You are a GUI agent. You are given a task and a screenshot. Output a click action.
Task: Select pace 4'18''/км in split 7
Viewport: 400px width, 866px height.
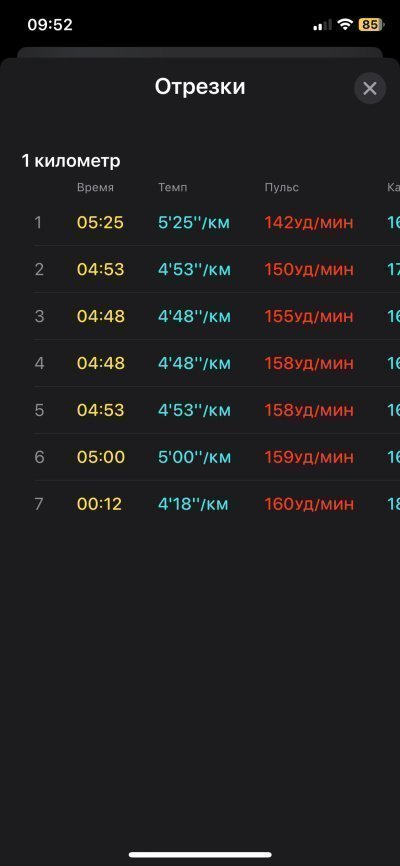(193, 505)
